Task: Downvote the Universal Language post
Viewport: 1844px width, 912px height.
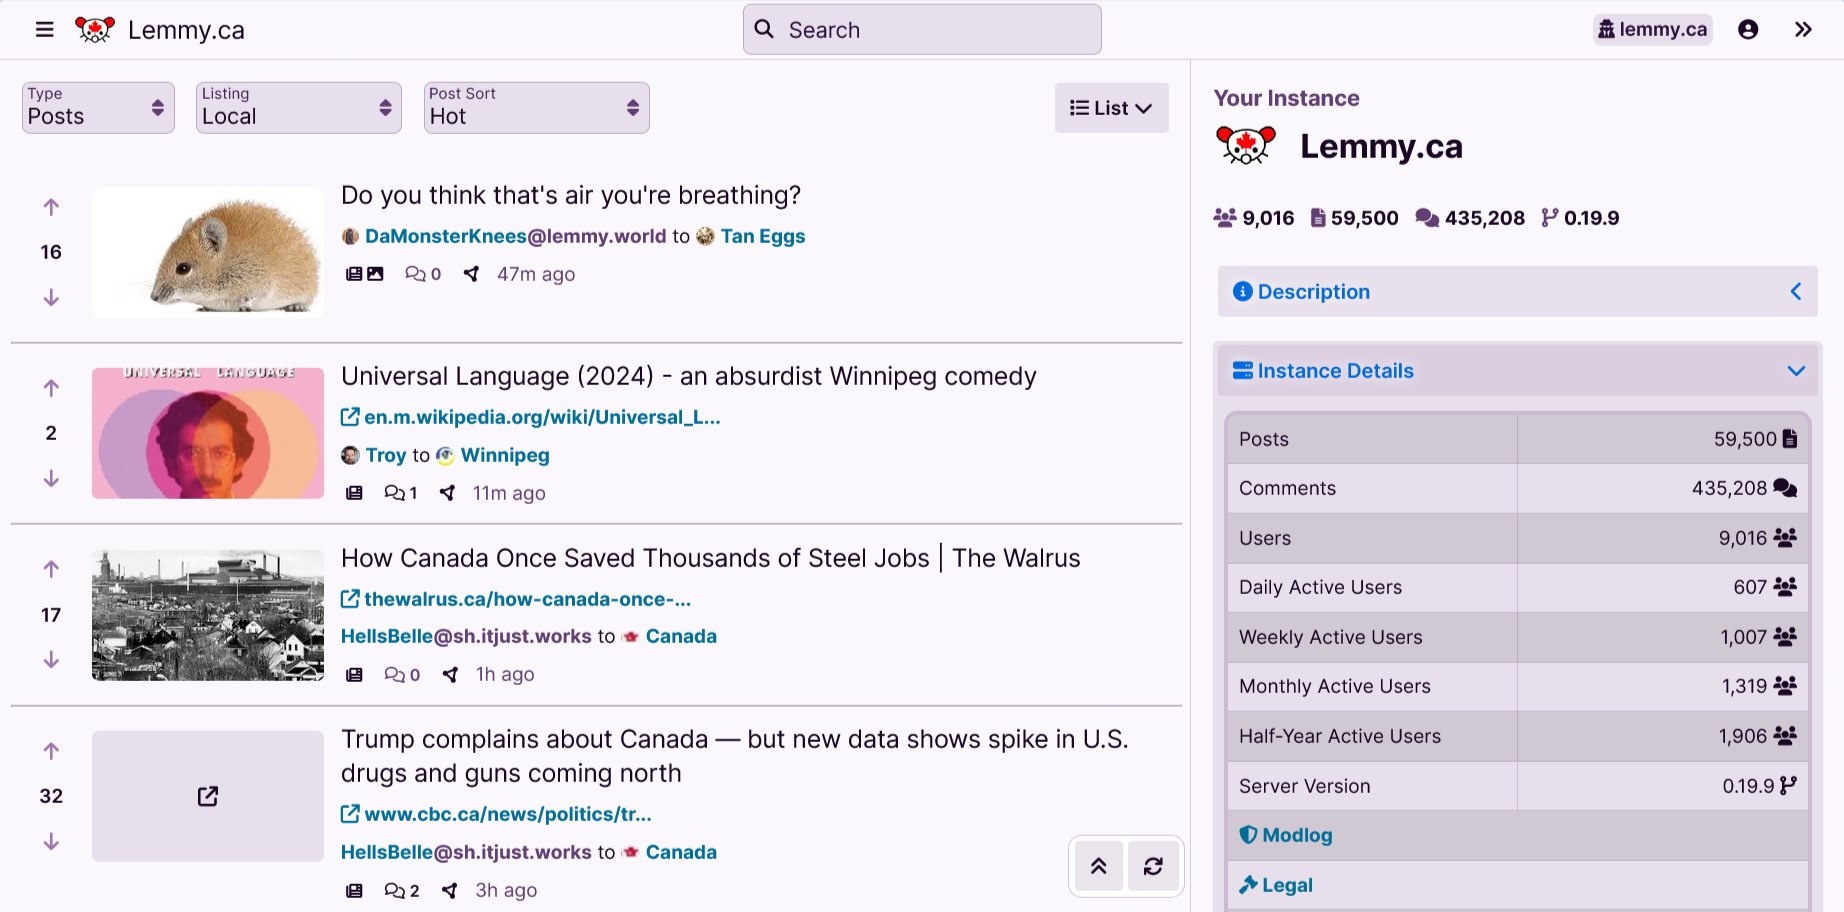Action: (x=51, y=479)
